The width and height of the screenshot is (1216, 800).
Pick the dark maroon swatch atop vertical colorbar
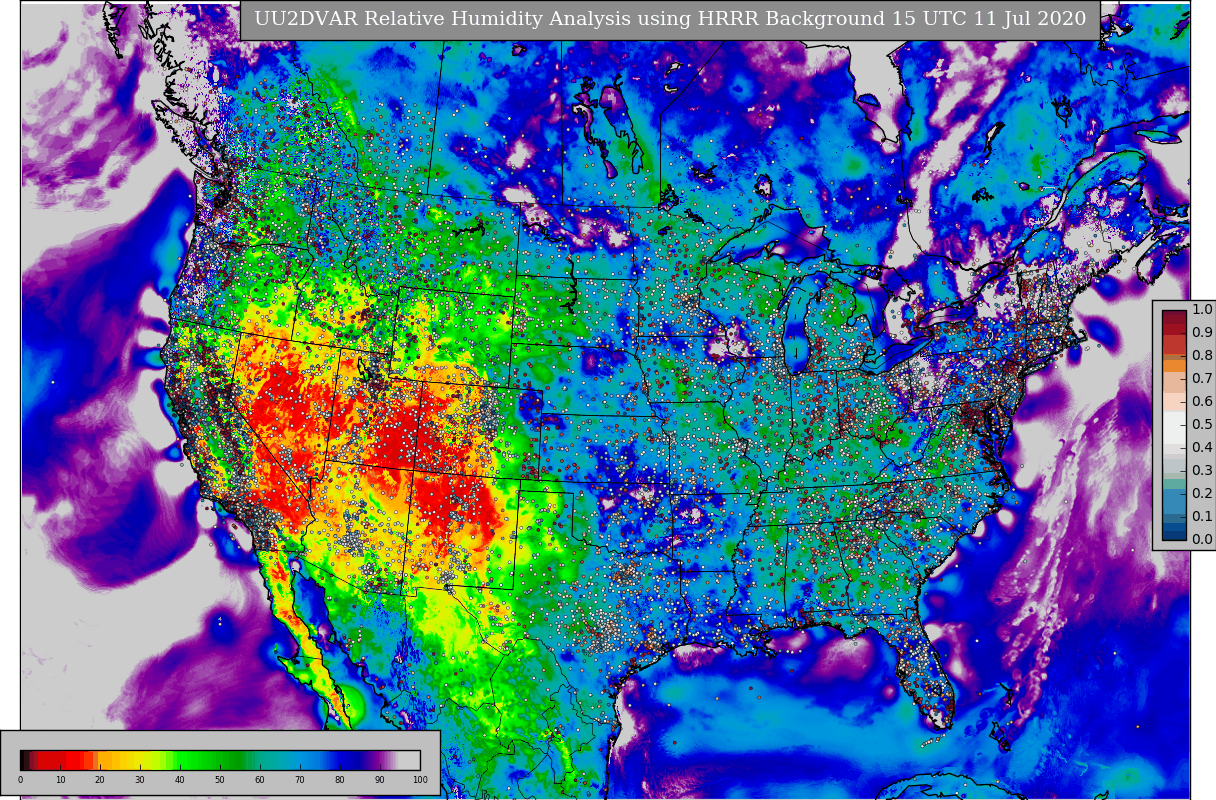click(1174, 317)
